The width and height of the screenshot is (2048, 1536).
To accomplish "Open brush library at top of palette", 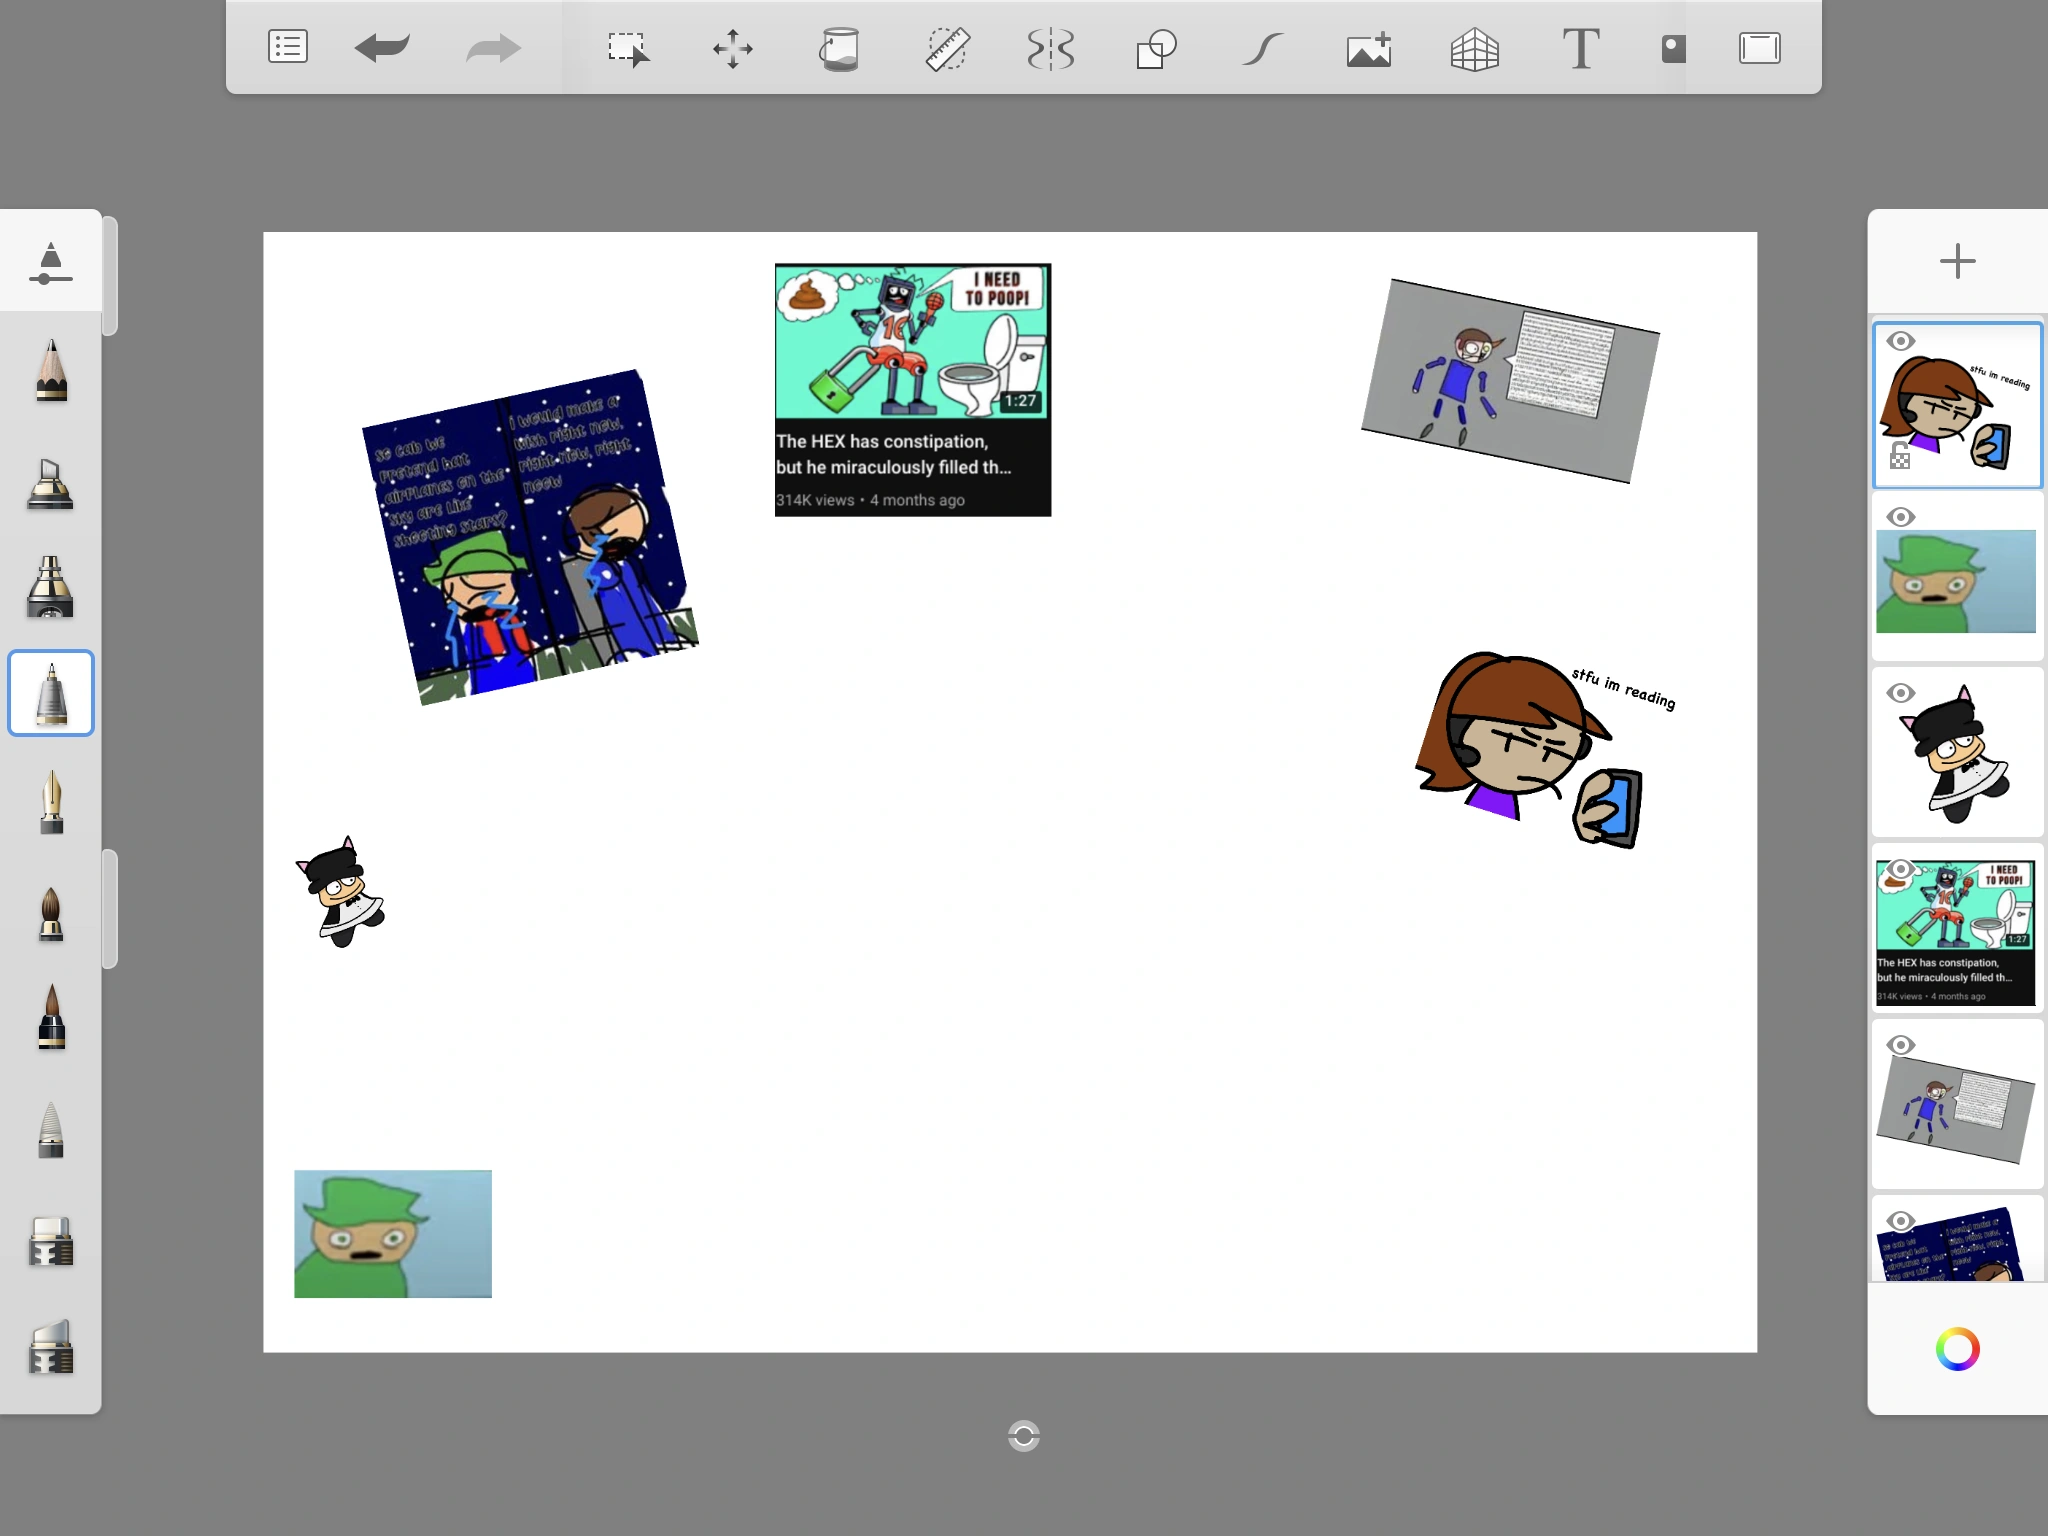I will pyautogui.click(x=51, y=262).
